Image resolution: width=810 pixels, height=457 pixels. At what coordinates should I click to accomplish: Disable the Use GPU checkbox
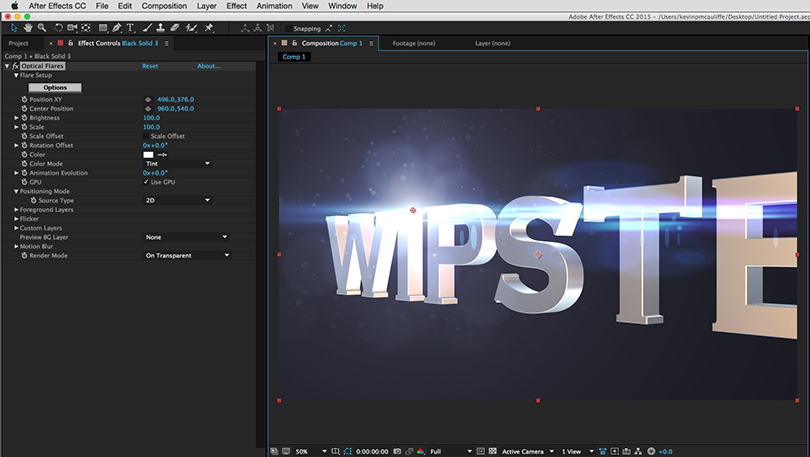(x=146, y=182)
